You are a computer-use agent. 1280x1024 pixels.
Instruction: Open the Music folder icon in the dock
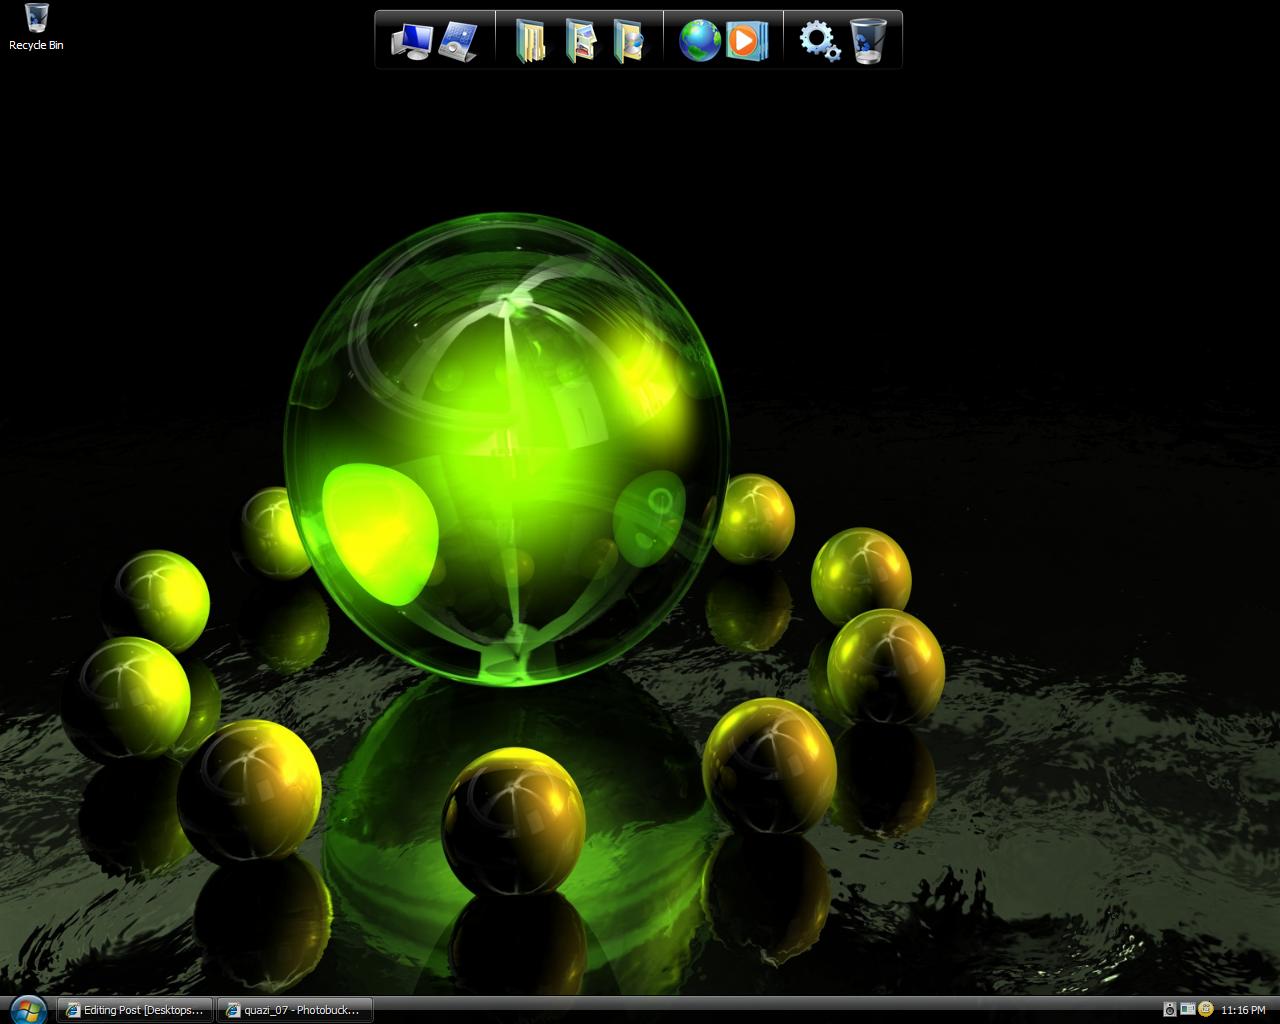point(629,41)
